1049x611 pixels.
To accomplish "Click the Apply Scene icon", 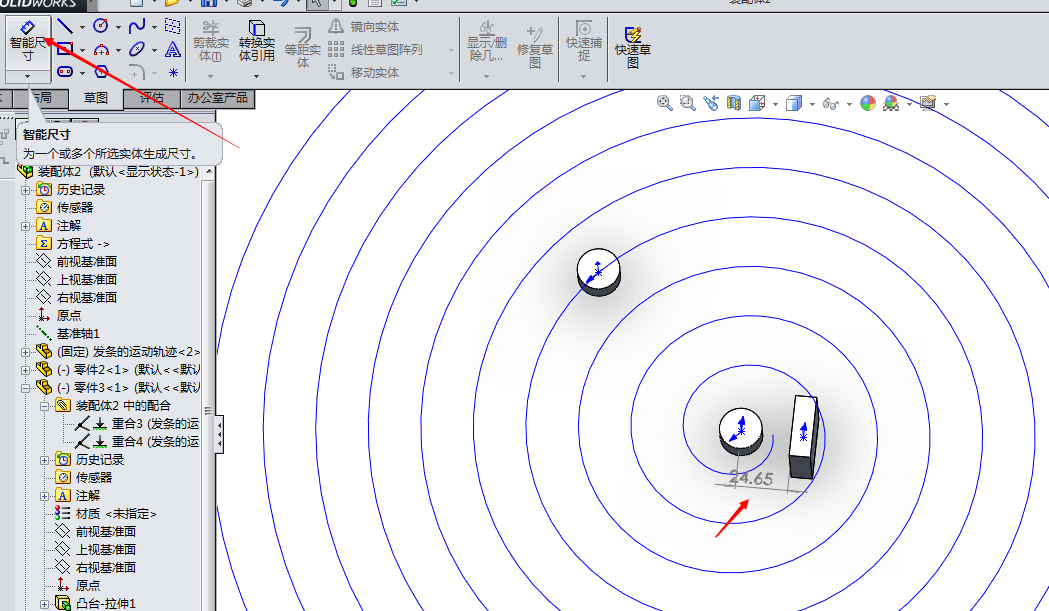I will 891,103.
